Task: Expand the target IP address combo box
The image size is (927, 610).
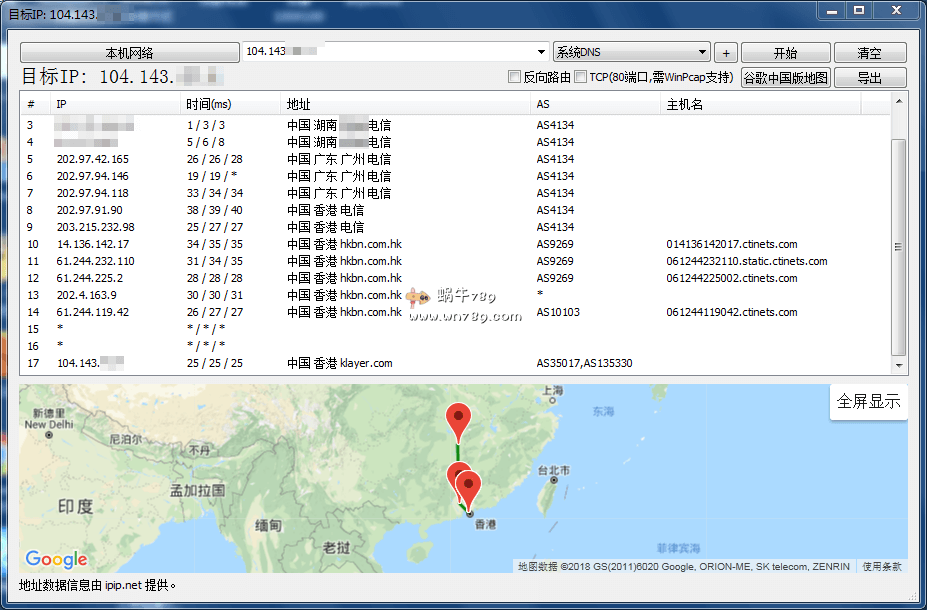Action: click(541, 53)
